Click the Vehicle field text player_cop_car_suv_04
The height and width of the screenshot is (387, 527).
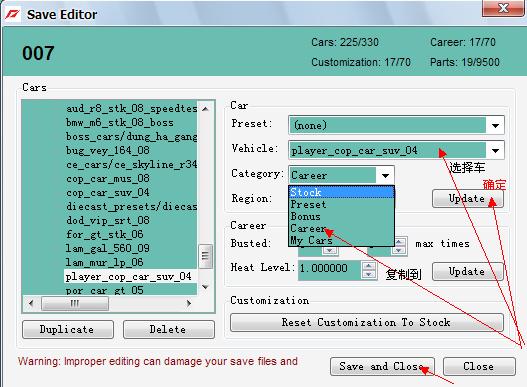(354, 151)
